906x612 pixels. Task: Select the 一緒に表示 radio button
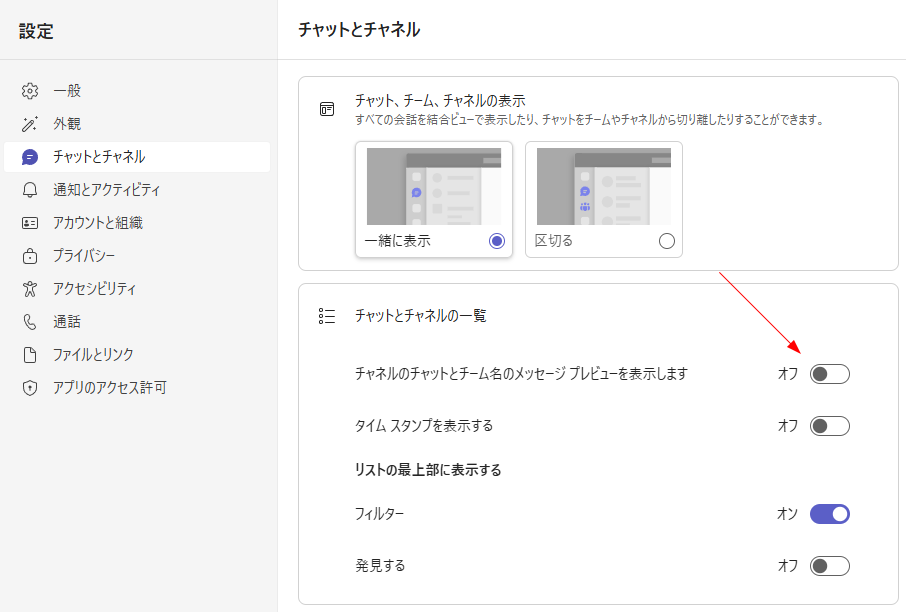(x=497, y=241)
